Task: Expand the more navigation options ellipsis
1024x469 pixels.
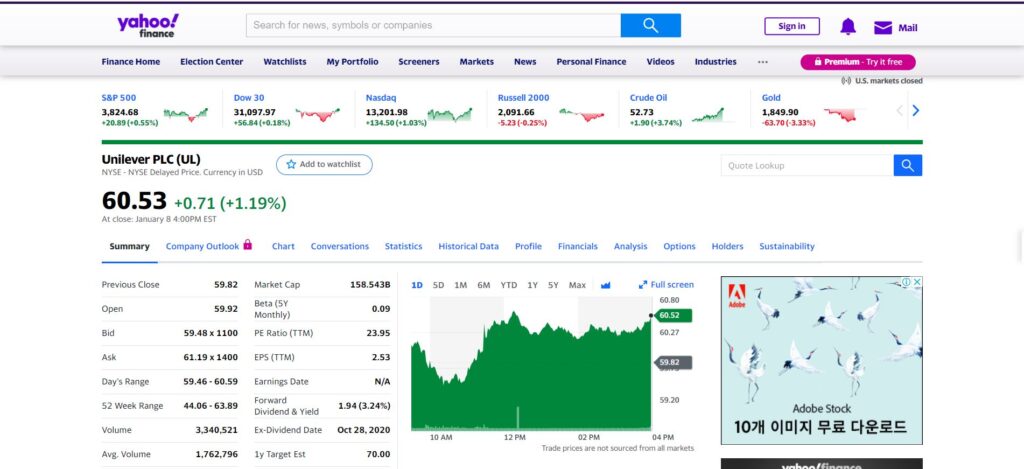Action: tap(763, 62)
